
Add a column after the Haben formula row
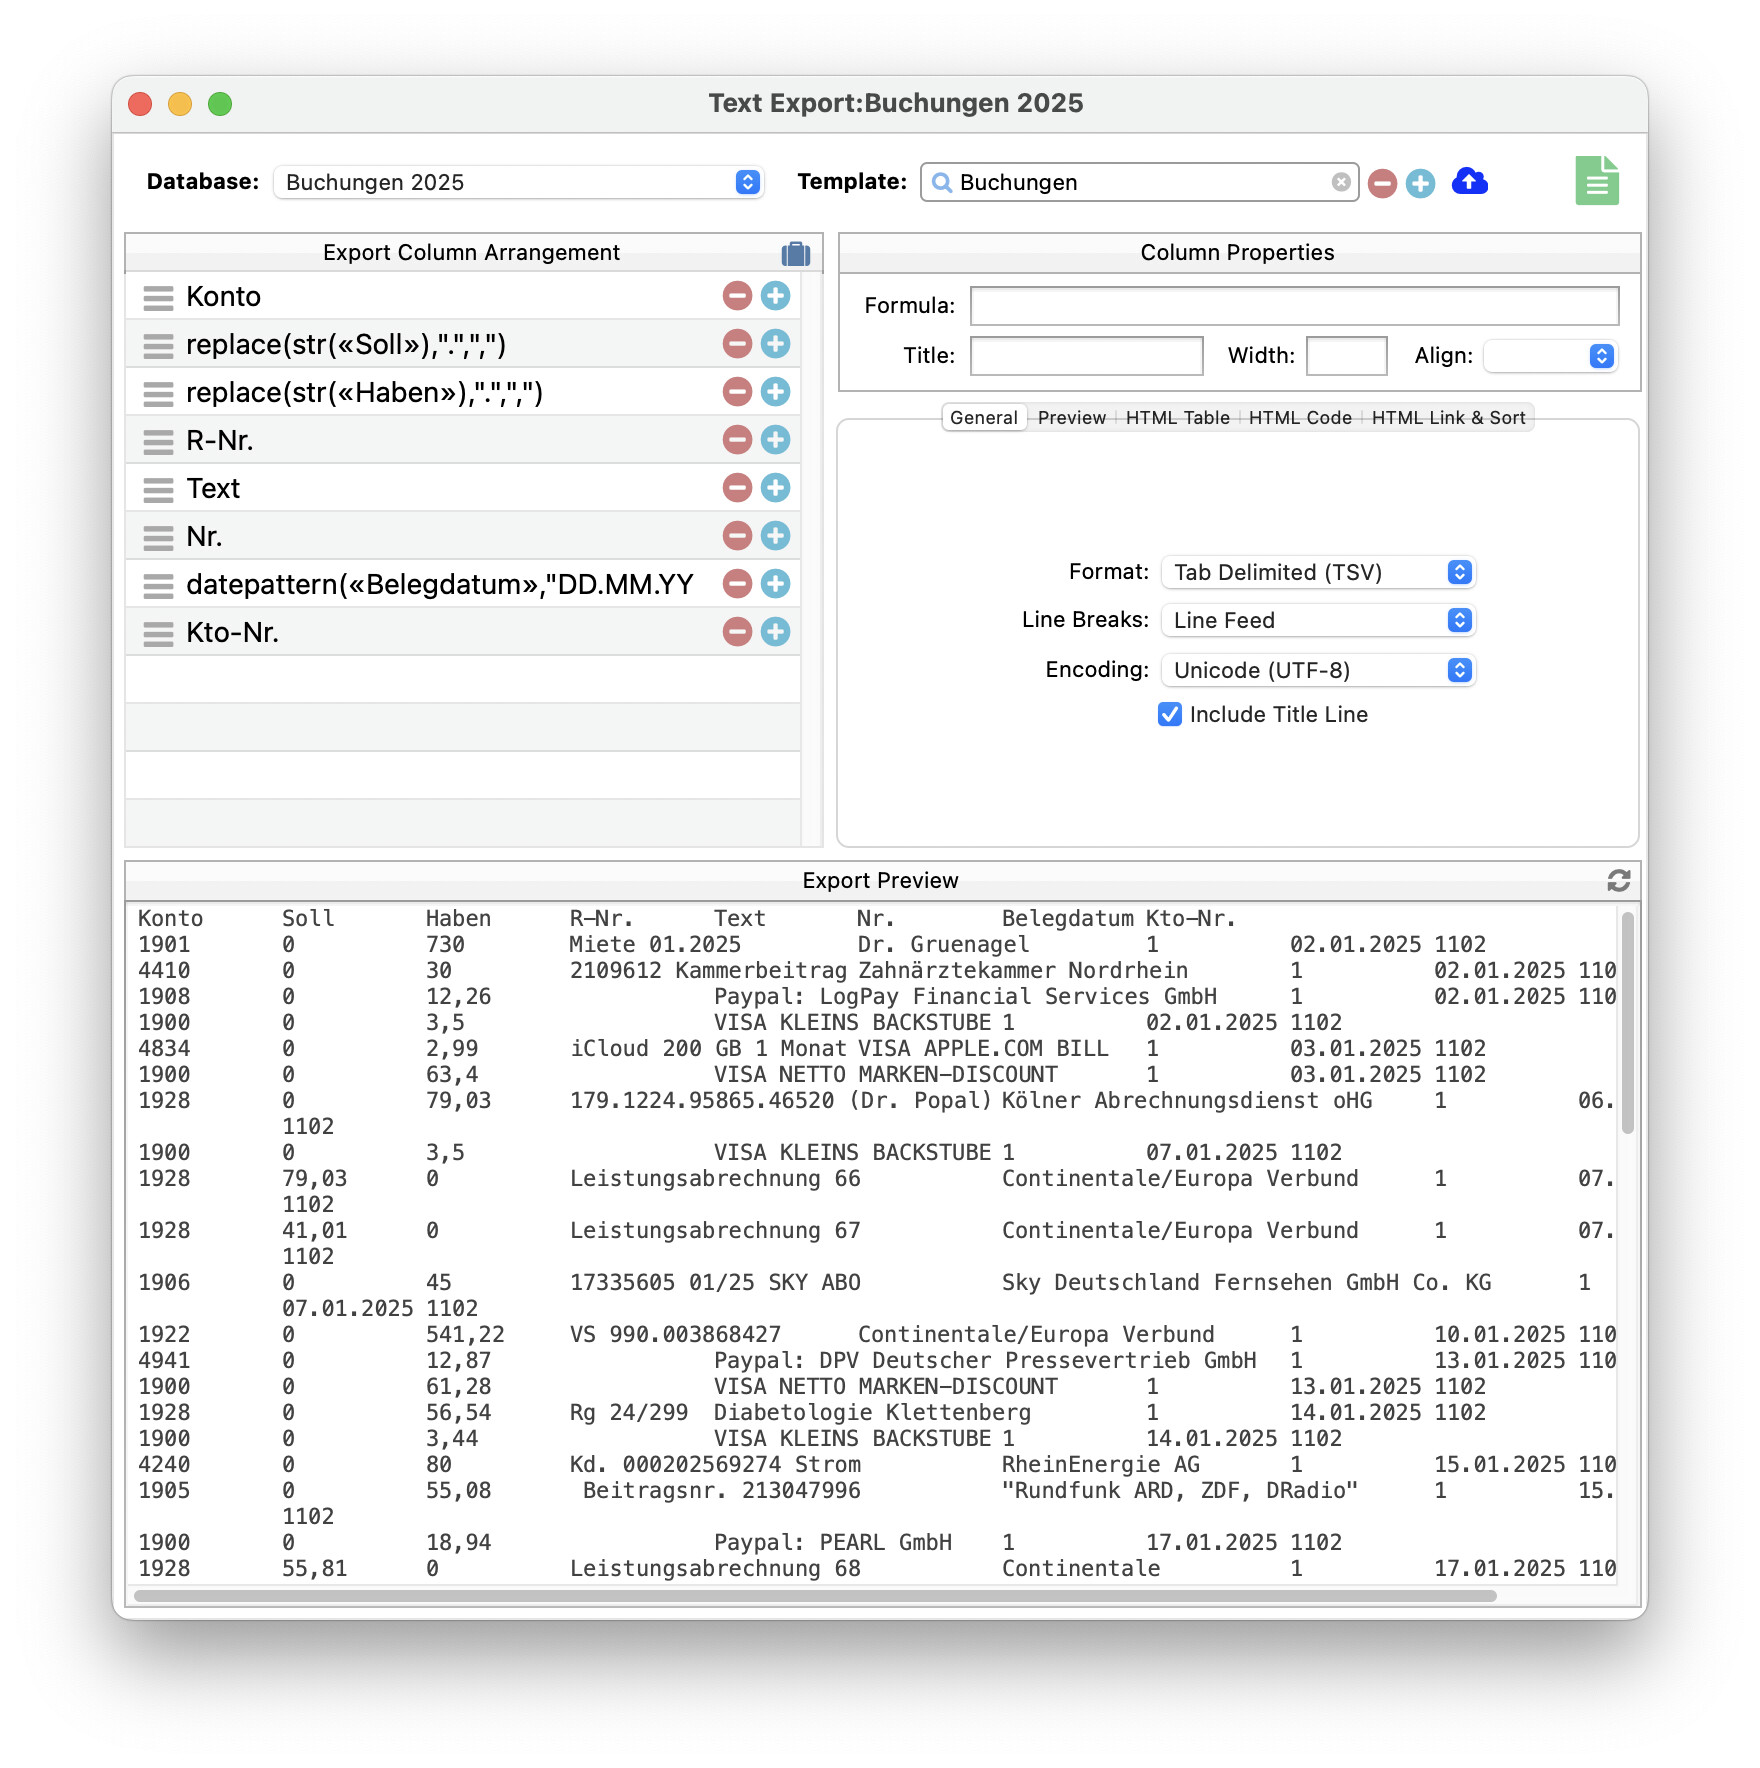[775, 392]
